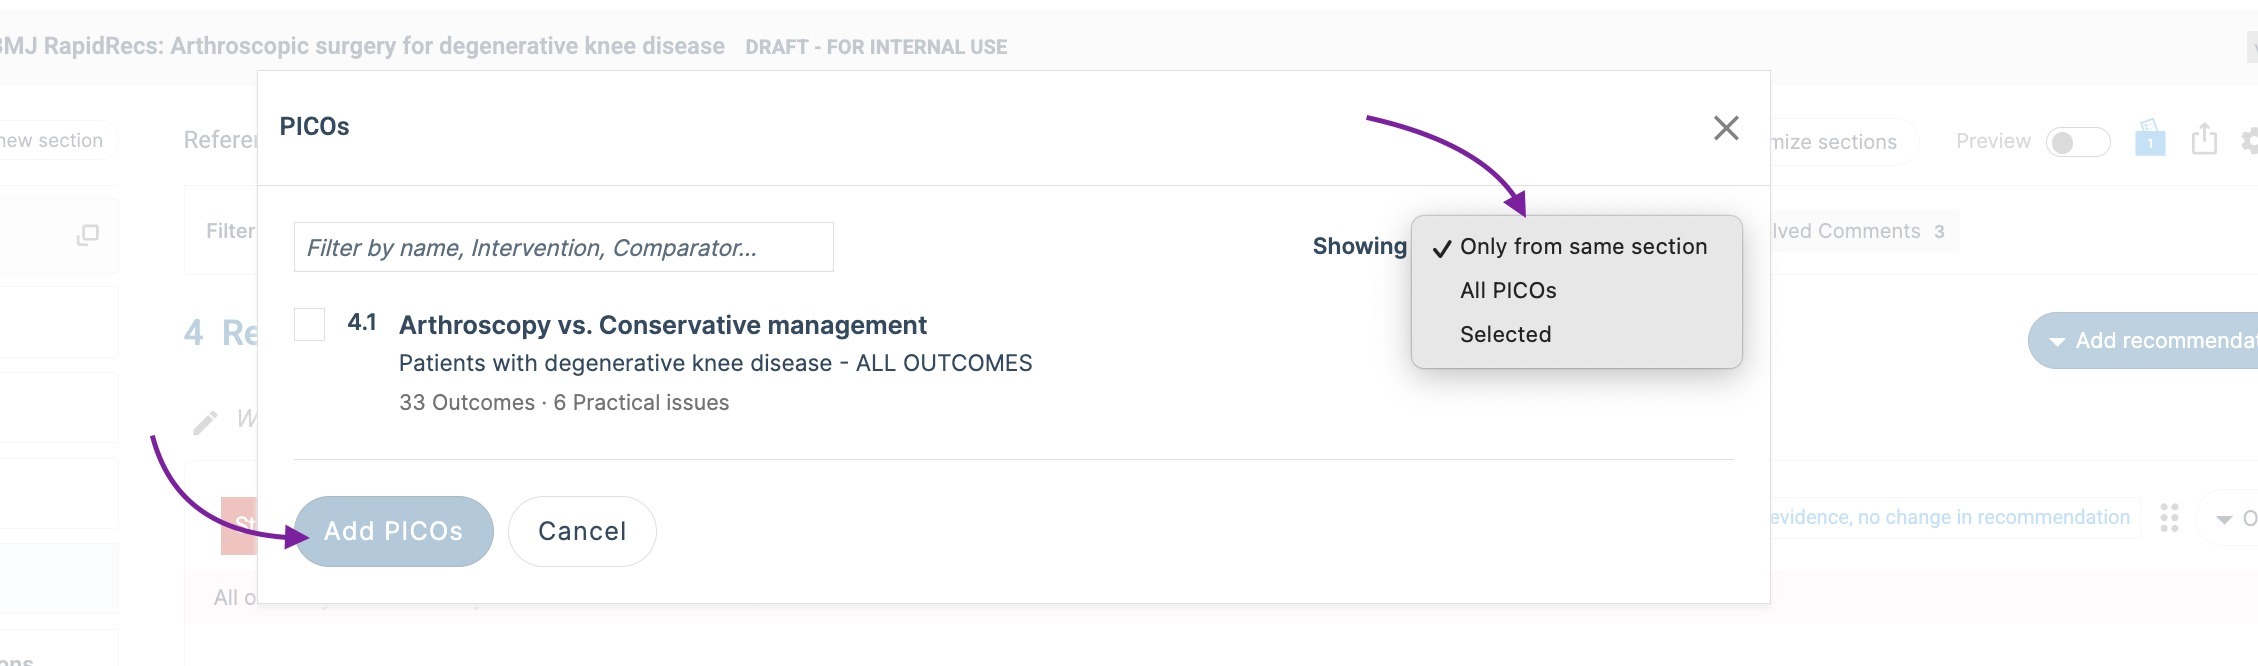This screenshot has height=666, width=2258.
Task: Click the Add PICOs button
Action: [x=393, y=531]
